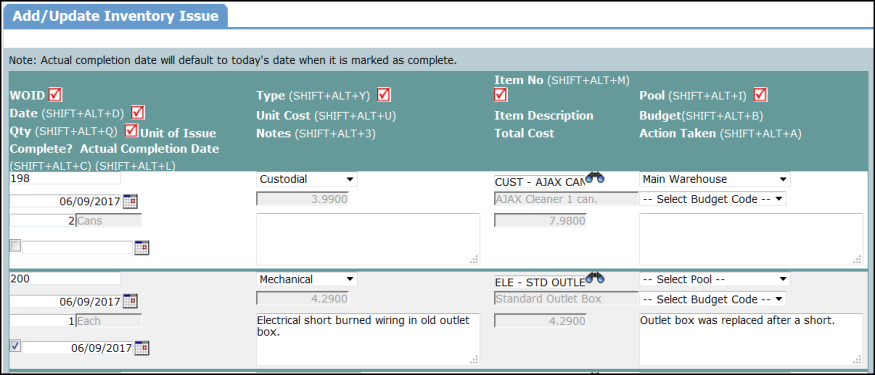Viewport: 875px width, 375px height.
Task: Open calendar picker for WOID 200 date
Action: (x=130, y=301)
